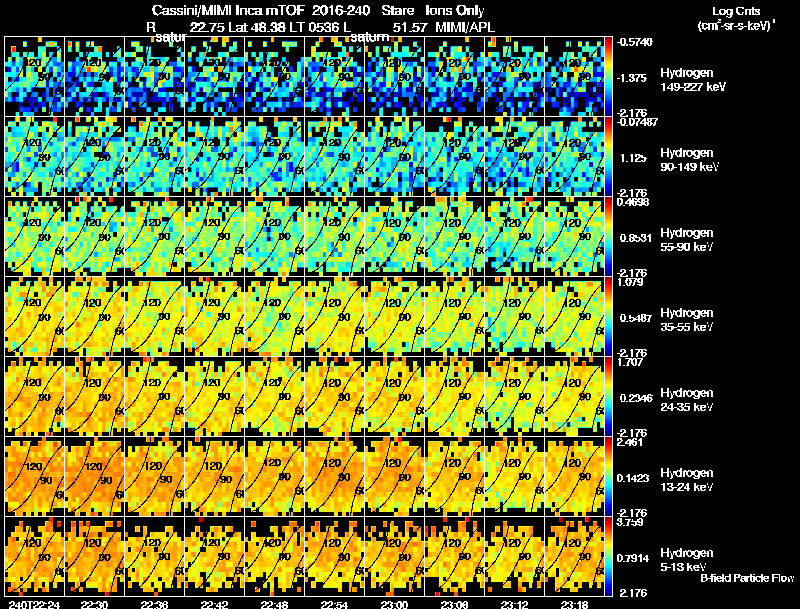Open the 90-149 keV image panel at 22:54
The width and height of the screenshot is (800, 609).
(x=334, y=157)
